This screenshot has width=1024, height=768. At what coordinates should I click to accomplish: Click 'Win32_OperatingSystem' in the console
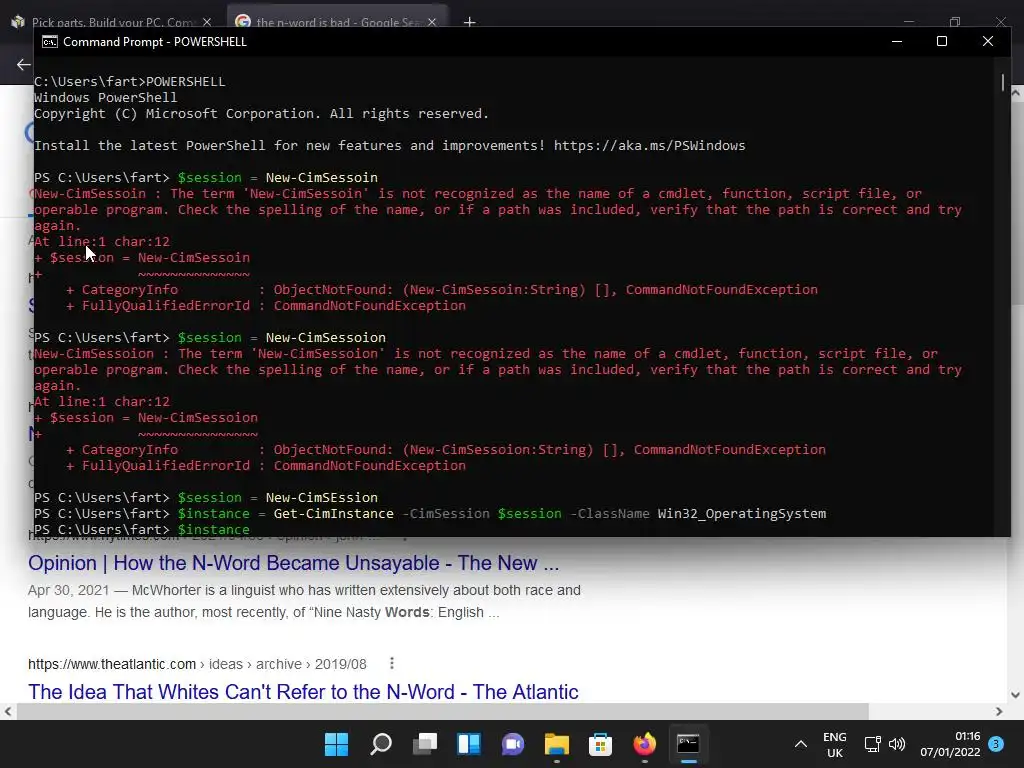pos(742,513)
